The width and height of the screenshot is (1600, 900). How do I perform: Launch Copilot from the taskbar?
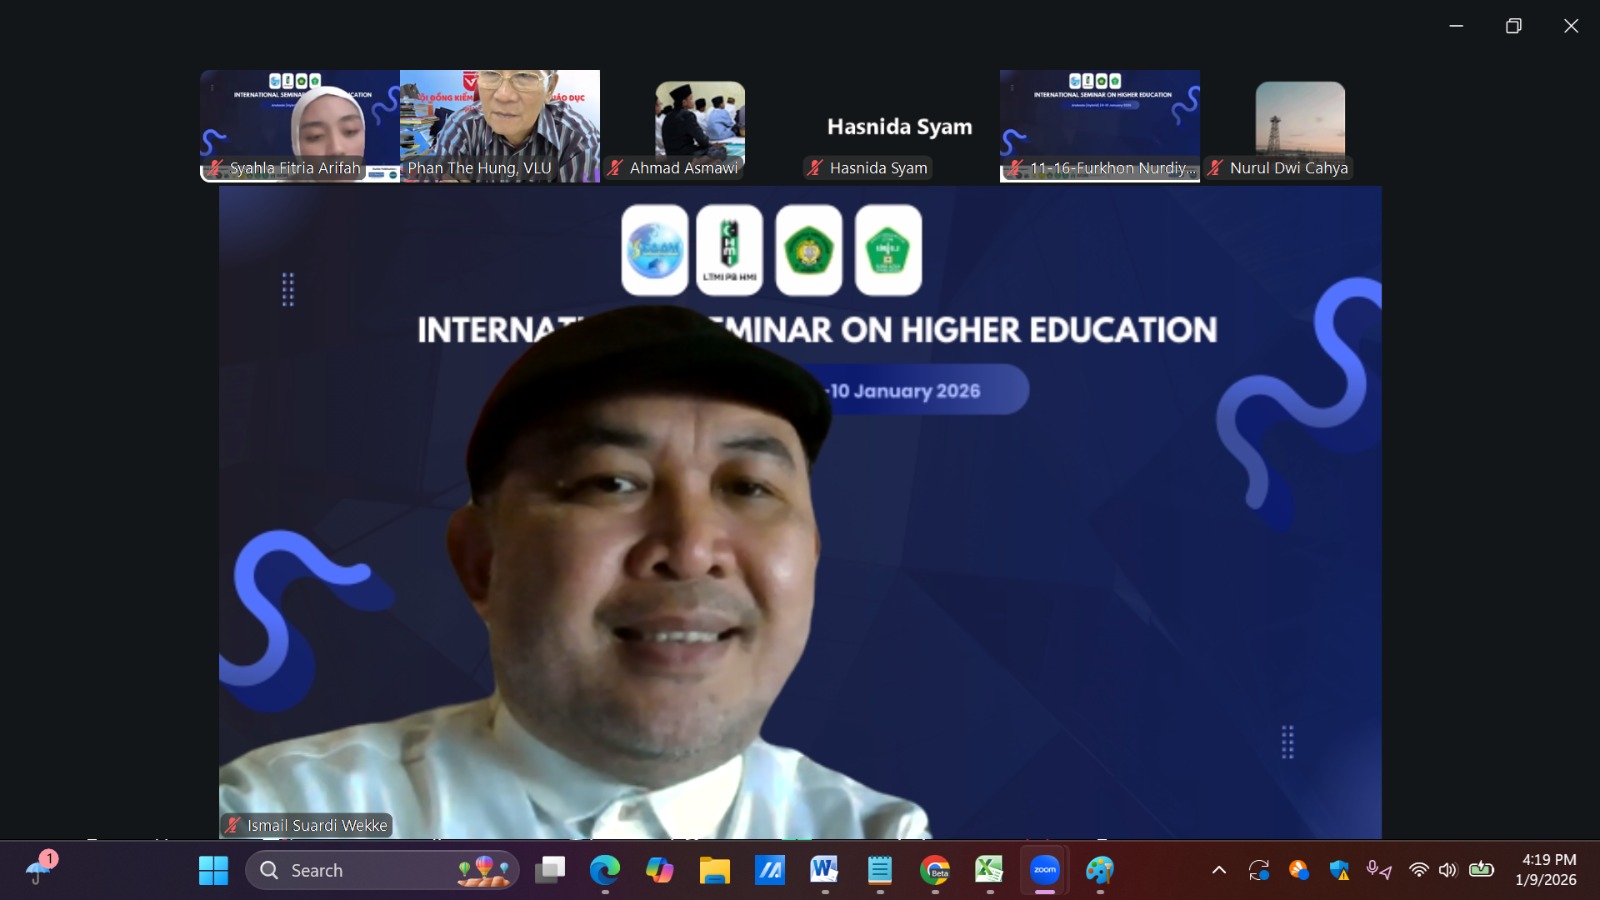tap(659, 870)
